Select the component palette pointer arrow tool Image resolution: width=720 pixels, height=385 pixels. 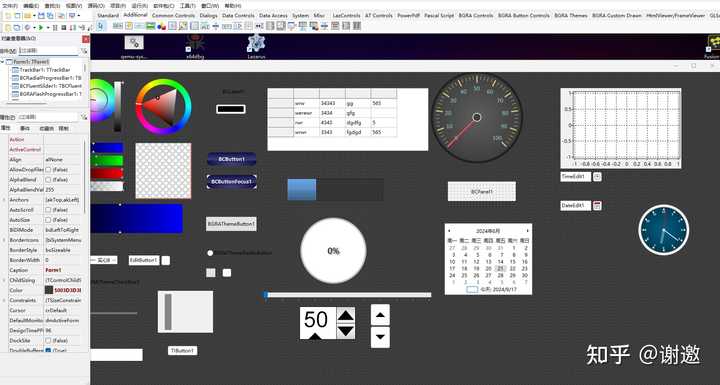point(101,26)
